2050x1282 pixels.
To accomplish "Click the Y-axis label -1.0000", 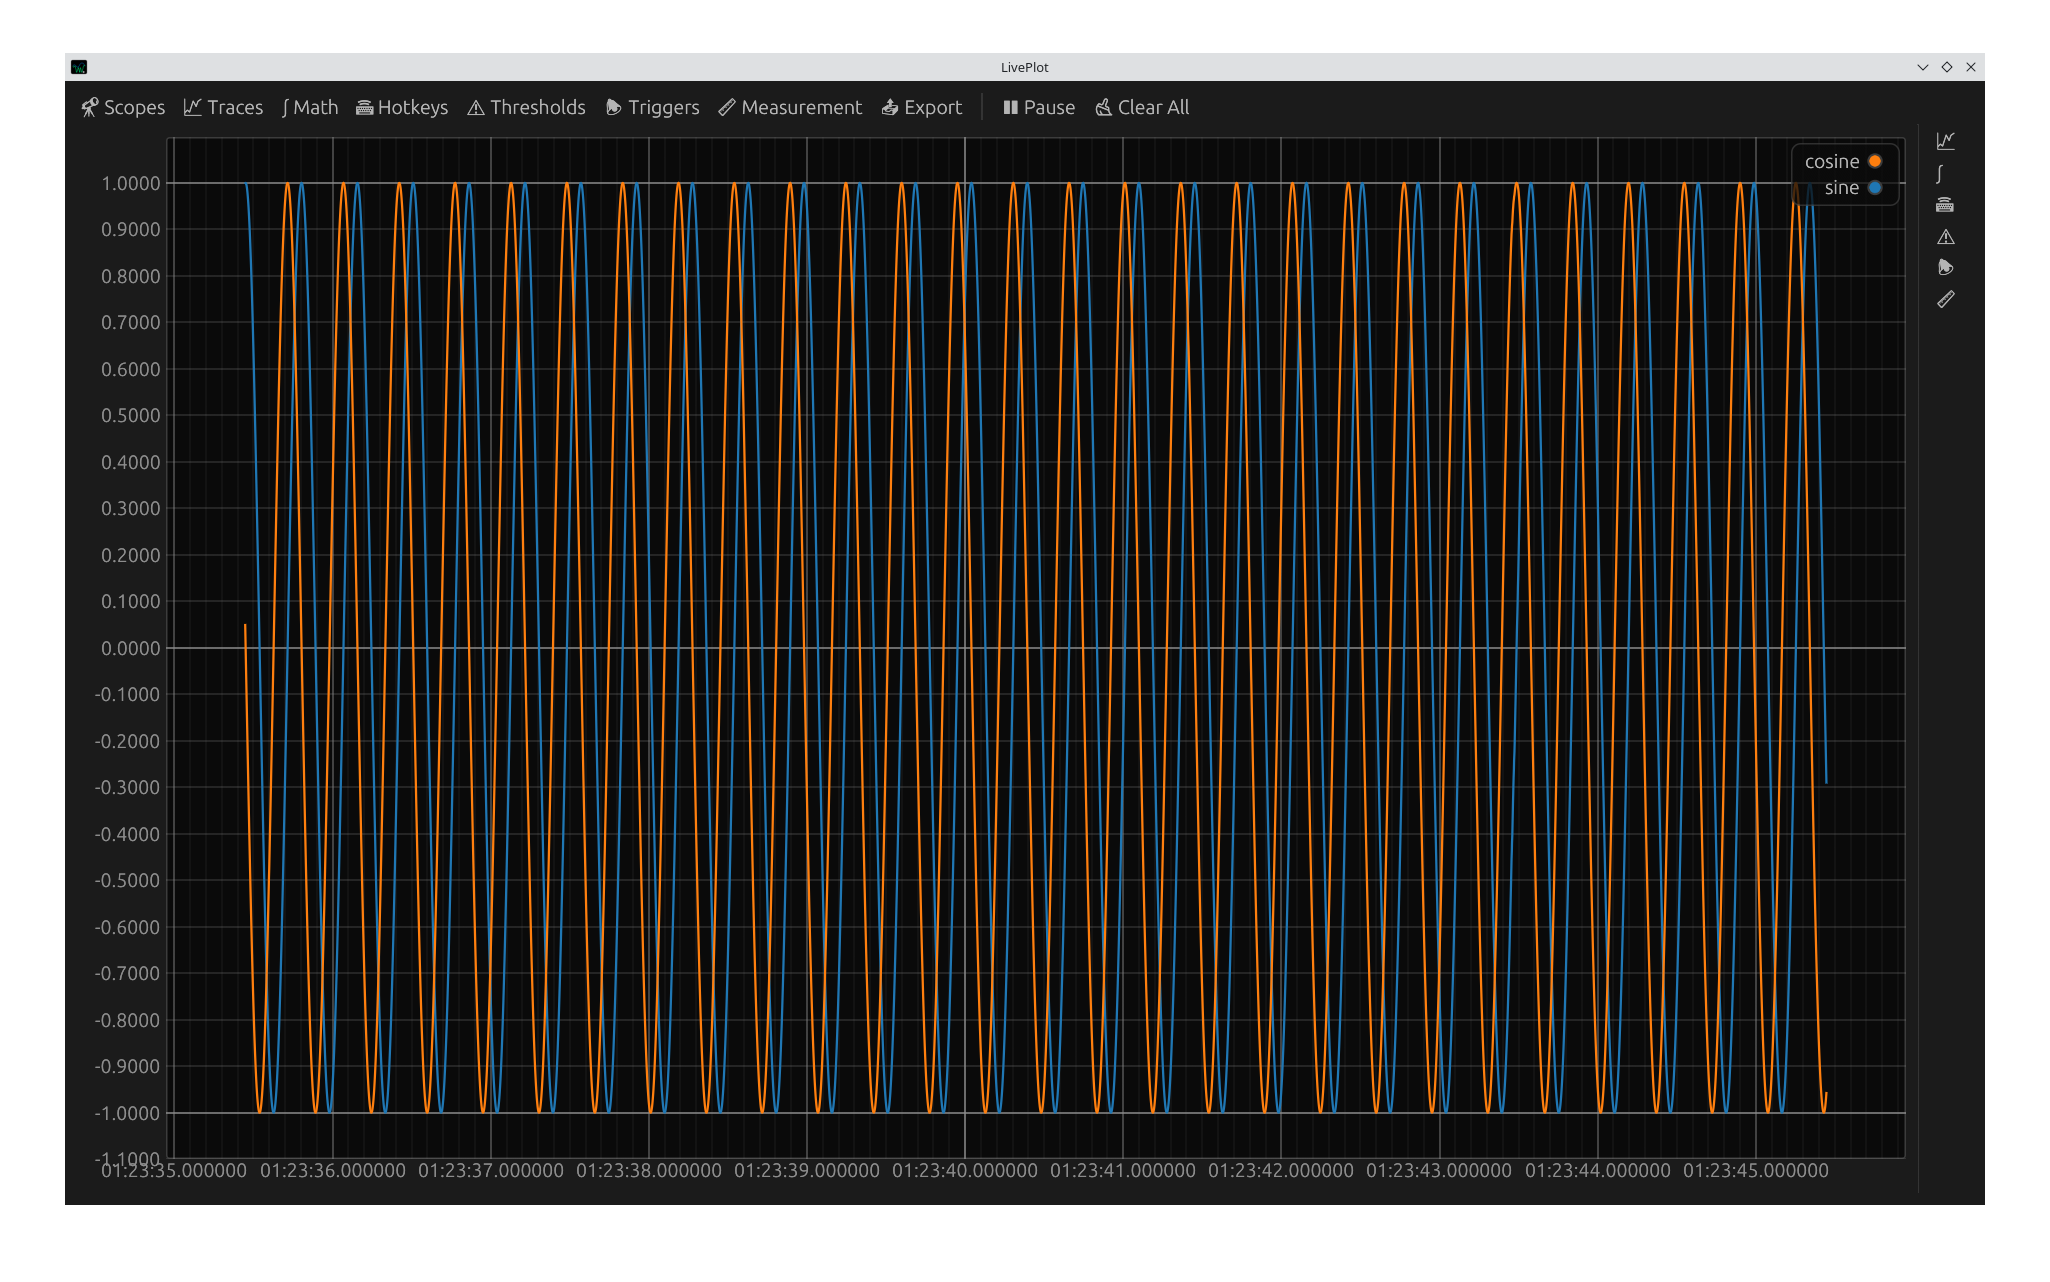I will tap(127, 1113).
